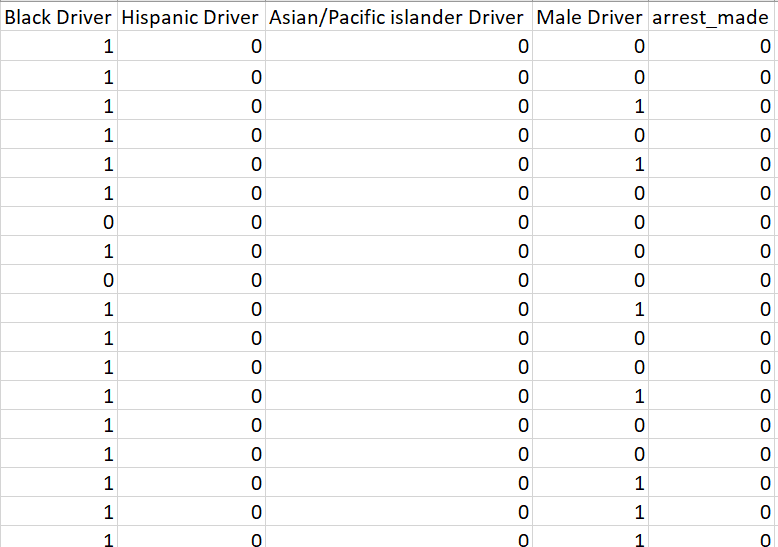Viewport: 778px width, 547px height.
Task: Click the first 1 value under Male Driver
Action: coord(590,105)
